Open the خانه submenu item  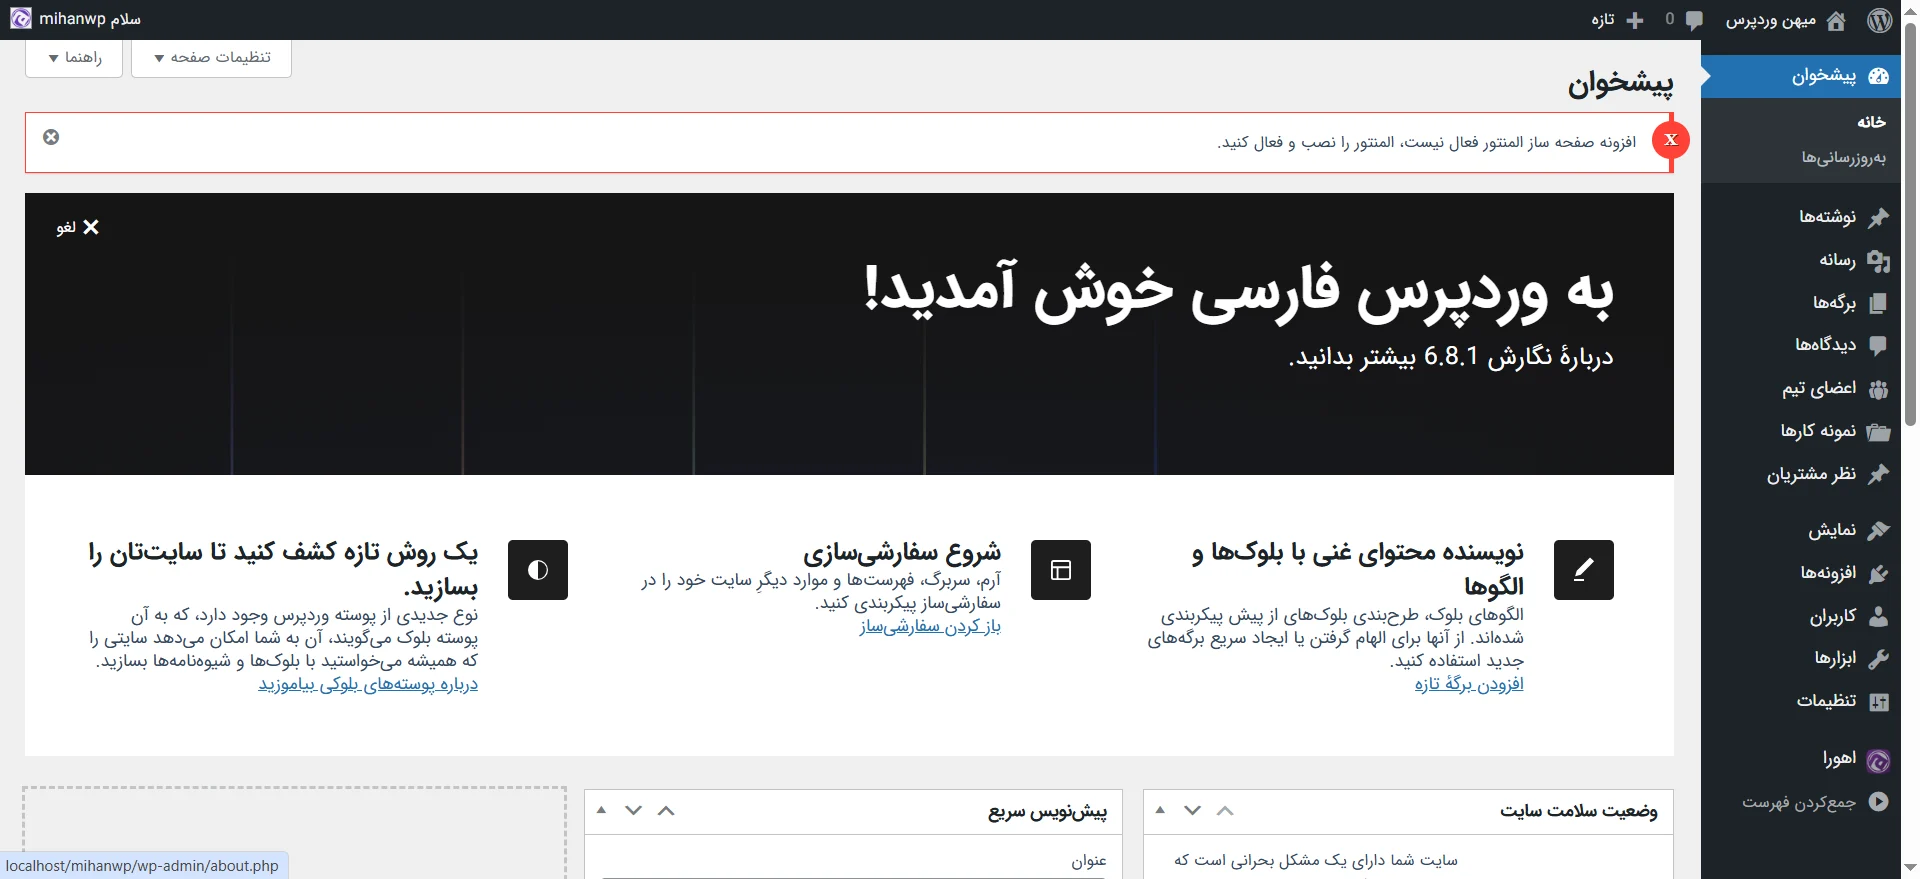1871,122
